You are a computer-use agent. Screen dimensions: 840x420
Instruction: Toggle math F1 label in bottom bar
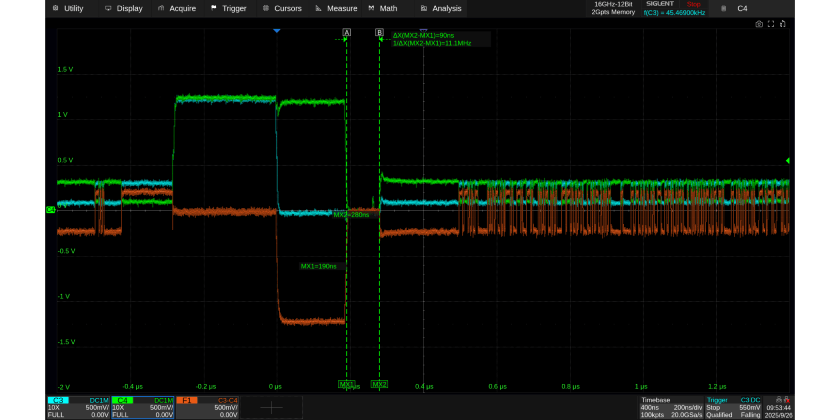tap(185, 400)
